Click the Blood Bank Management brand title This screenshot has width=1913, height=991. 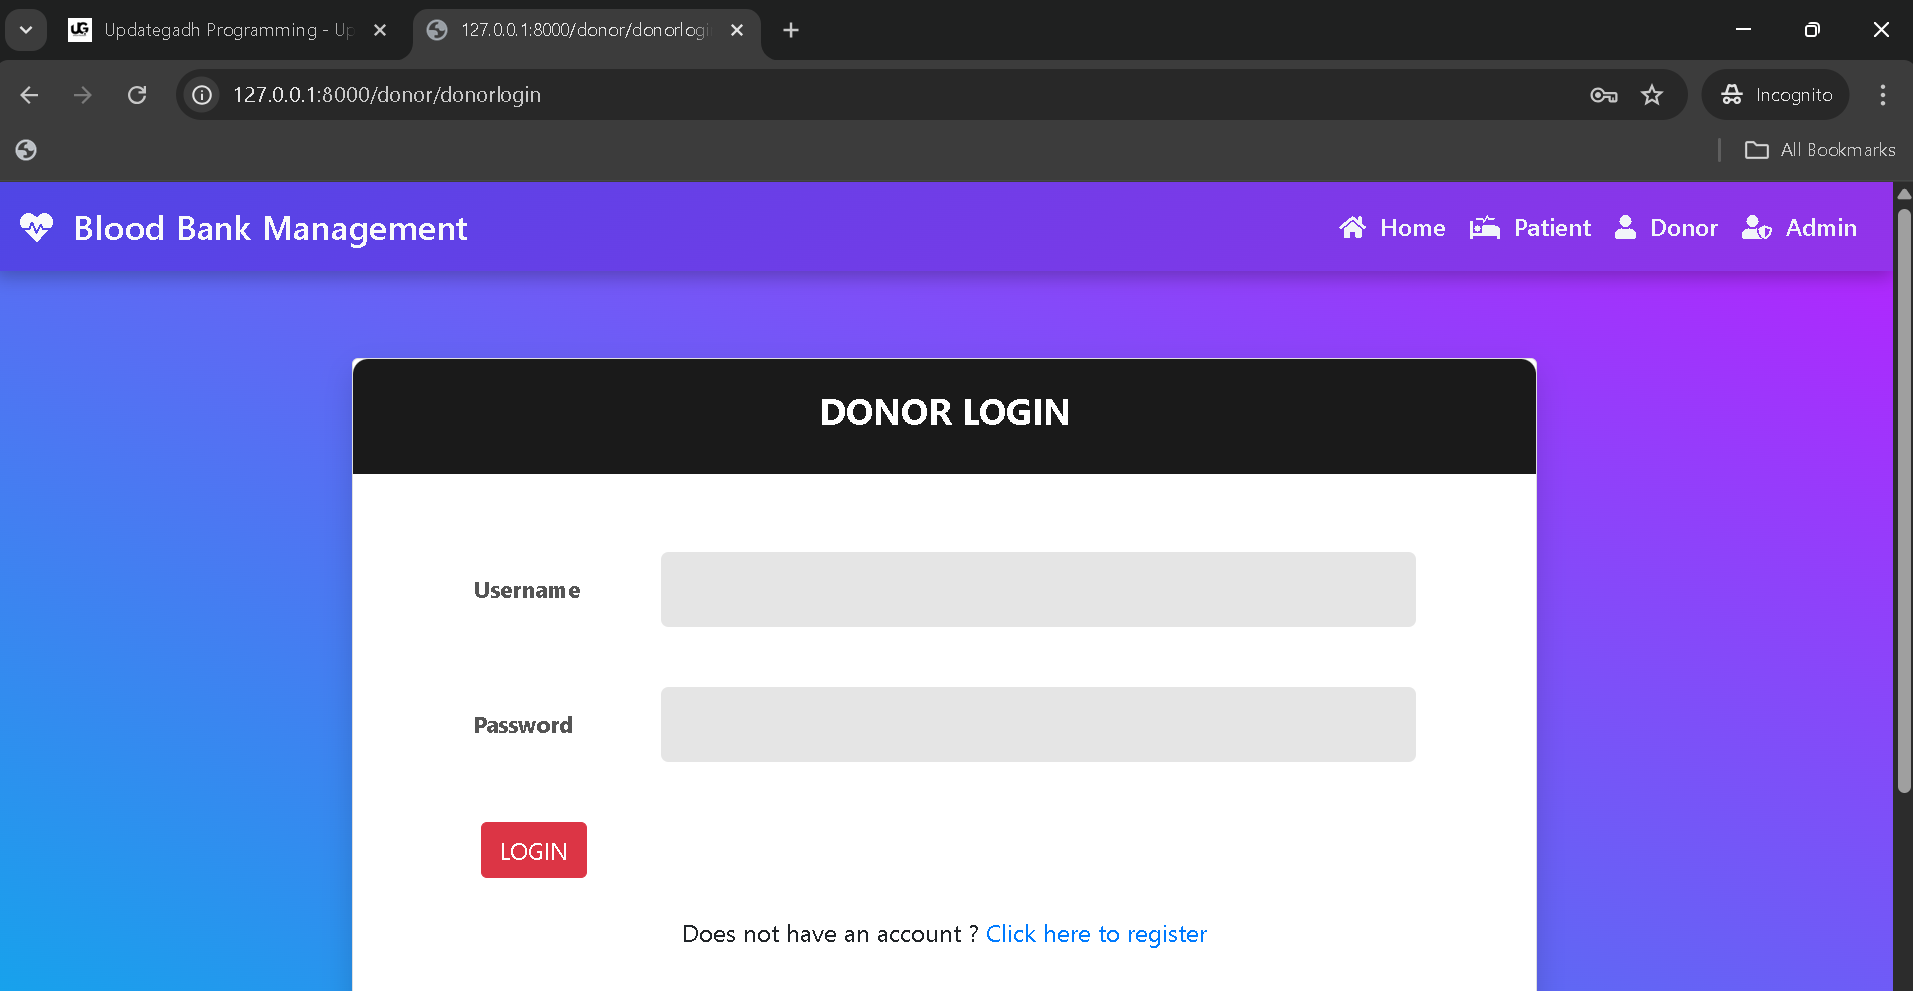pos(270,229)
